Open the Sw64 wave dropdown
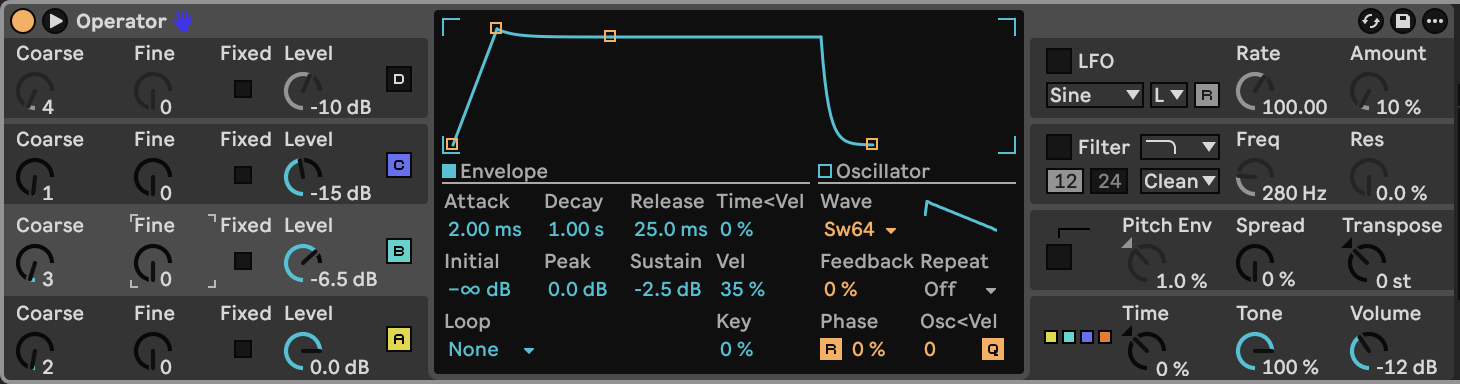1460x384 pixels. pyautogui.click(x=860, y=230)
